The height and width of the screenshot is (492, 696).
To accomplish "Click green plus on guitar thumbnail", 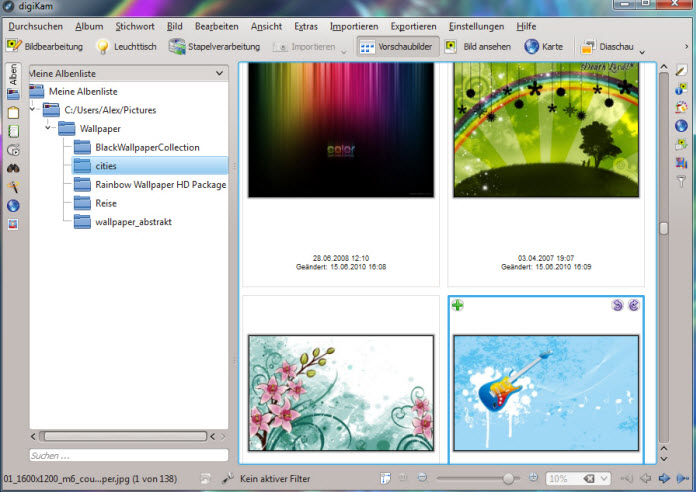I will [458, 305].
